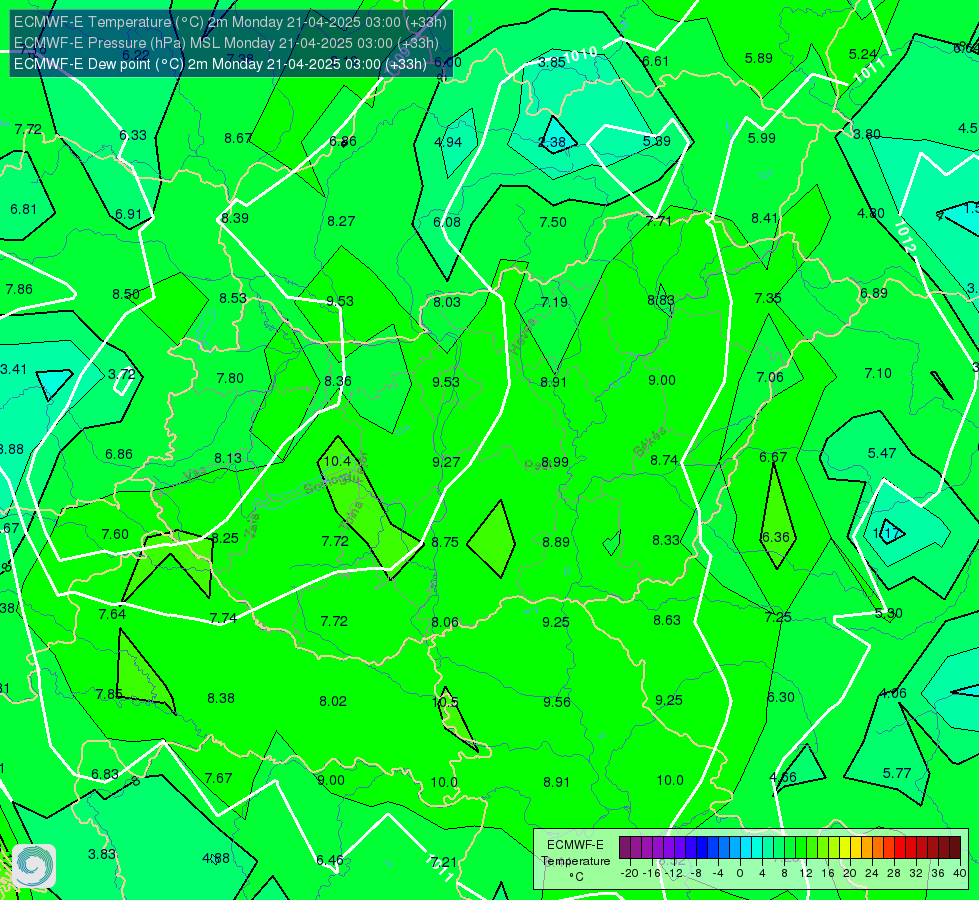Click the value 8.36
The image size is (979, 900).
coord(338,381)
